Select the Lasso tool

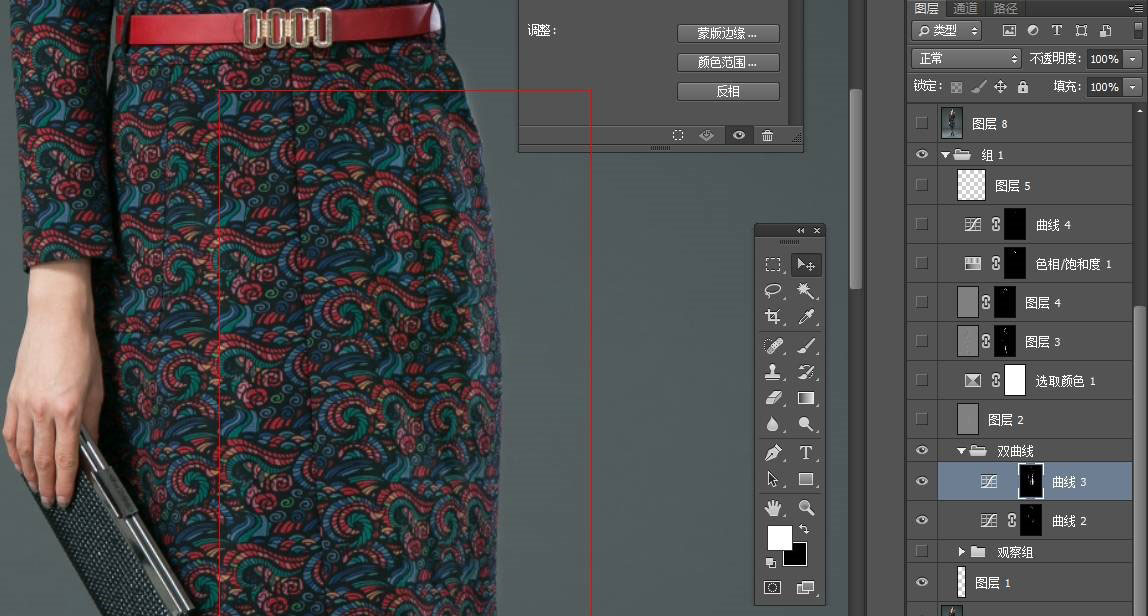point(773,291)
